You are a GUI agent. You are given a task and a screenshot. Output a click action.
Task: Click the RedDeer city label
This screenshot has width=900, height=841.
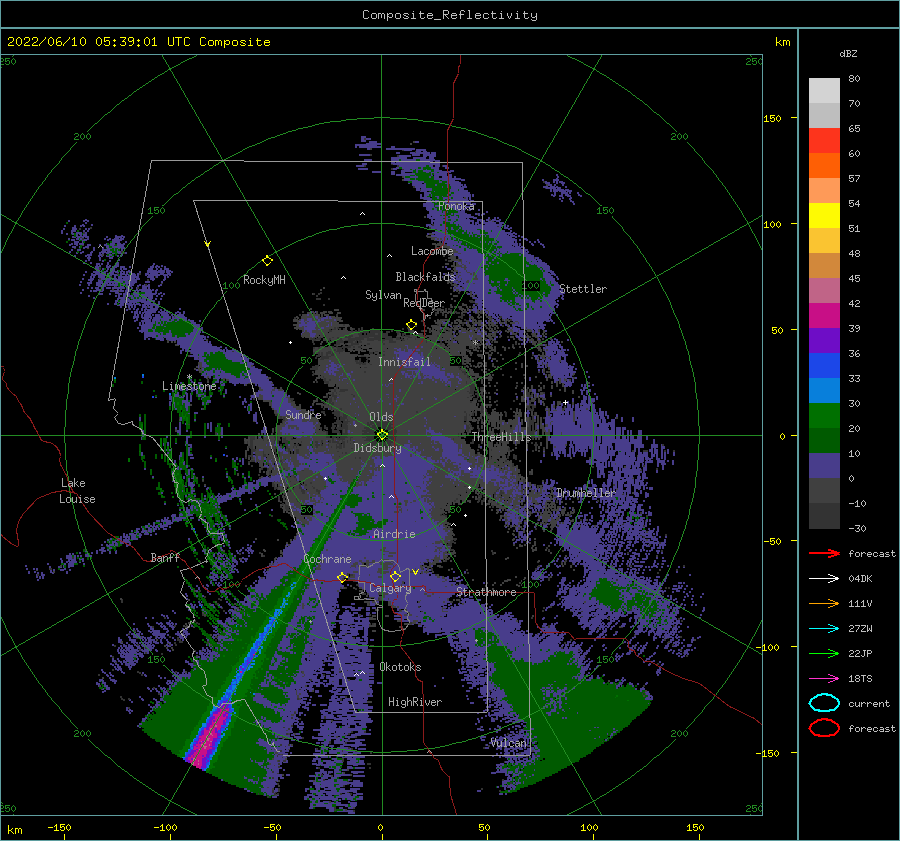click(424, 303)
